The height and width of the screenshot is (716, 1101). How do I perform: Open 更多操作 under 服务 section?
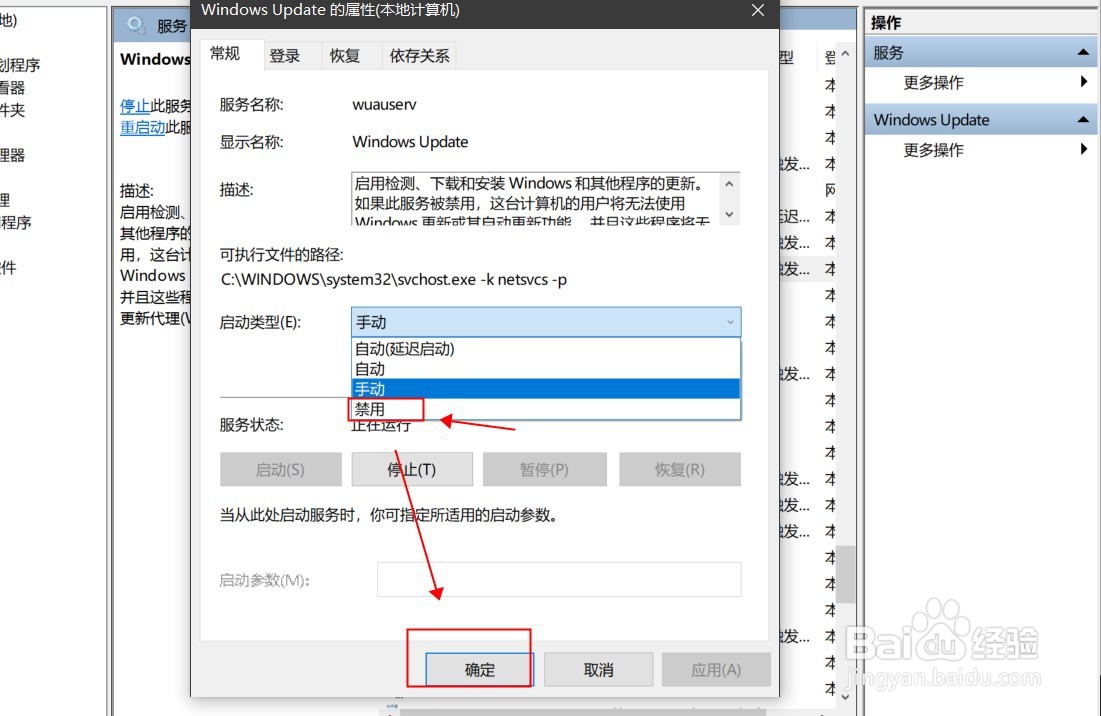[x=933, y=83]
